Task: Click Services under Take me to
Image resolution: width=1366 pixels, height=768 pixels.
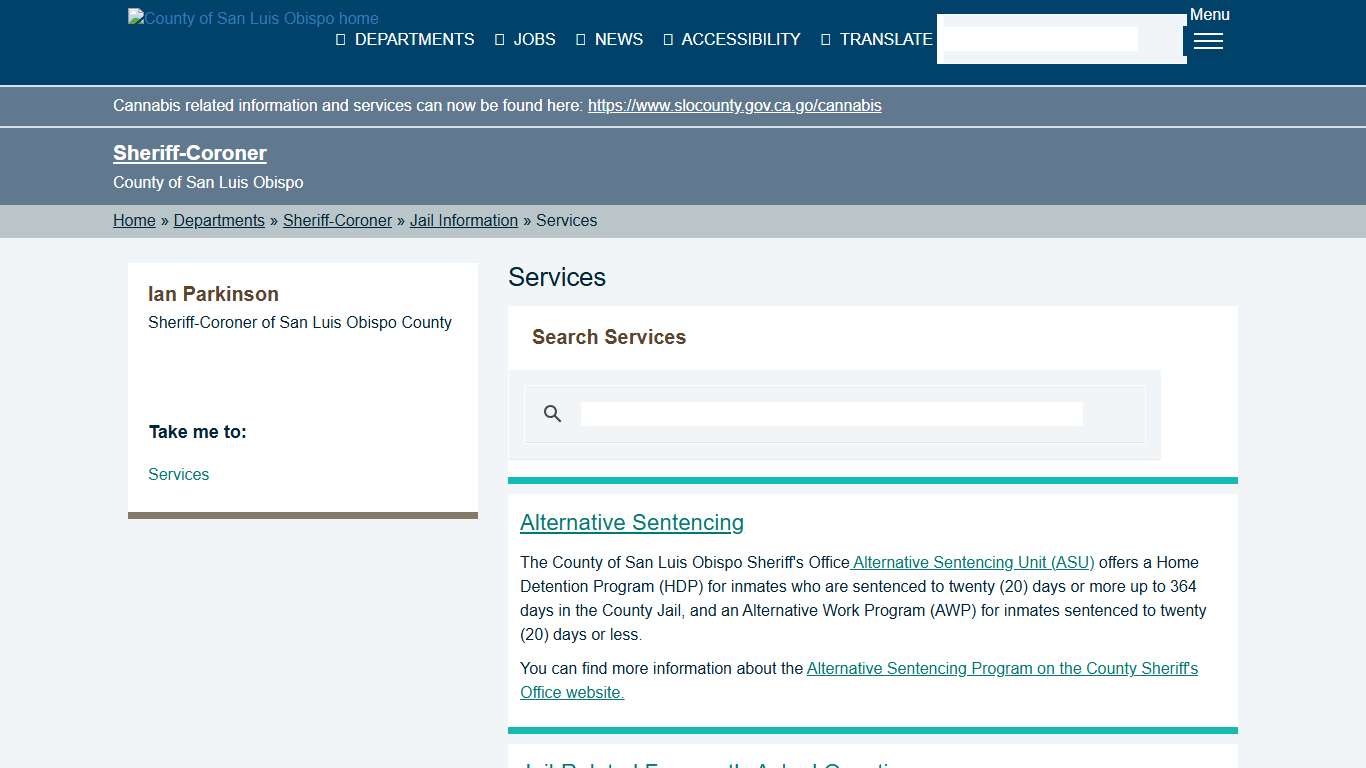Action: click(x=178, y=474)
